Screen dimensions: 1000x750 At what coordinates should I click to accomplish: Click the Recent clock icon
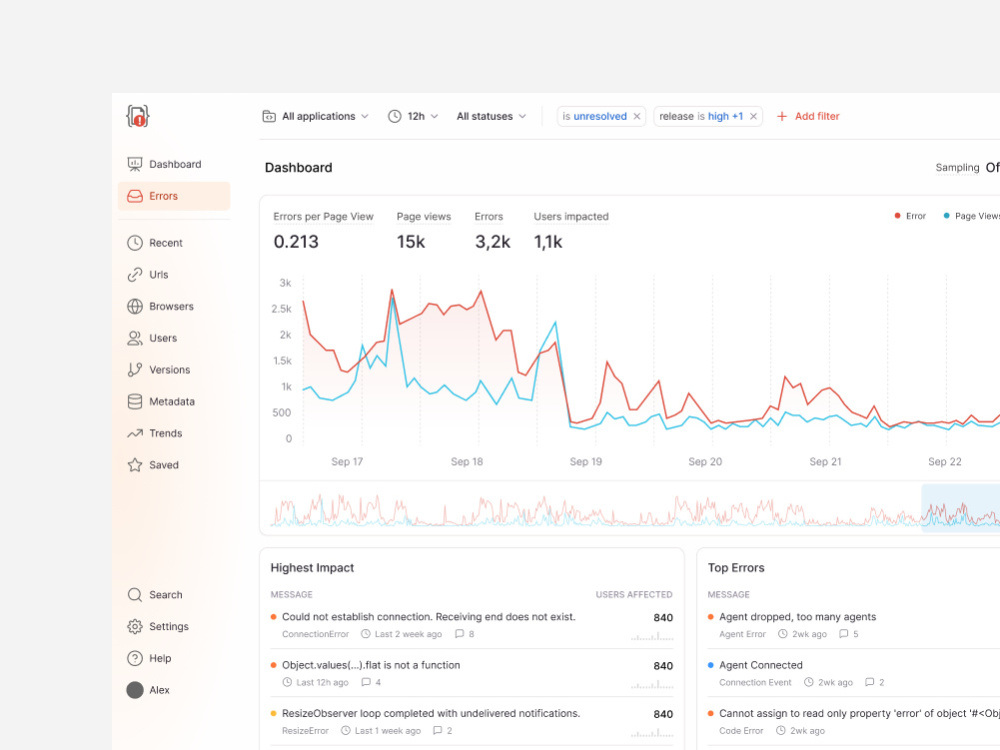pyautogui.click(x=135, y=243)
